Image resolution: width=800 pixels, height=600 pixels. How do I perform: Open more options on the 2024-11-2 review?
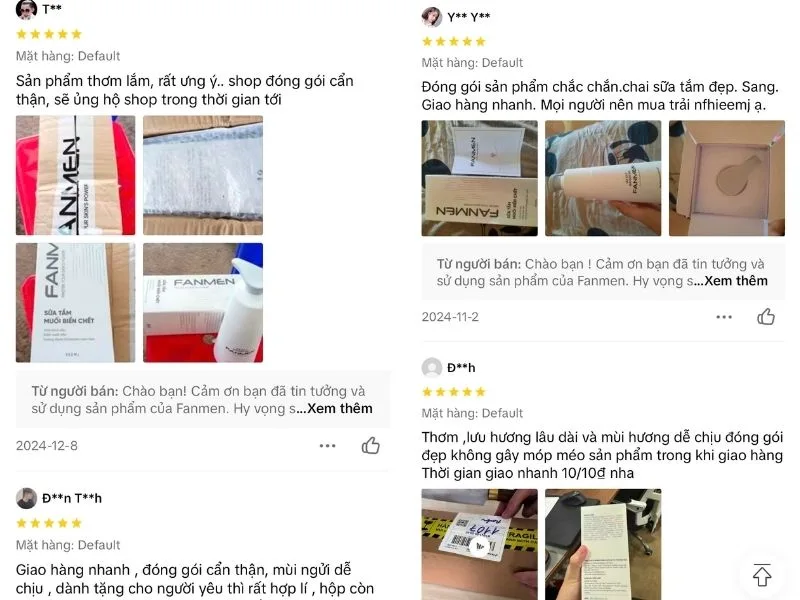coord(723,317)
